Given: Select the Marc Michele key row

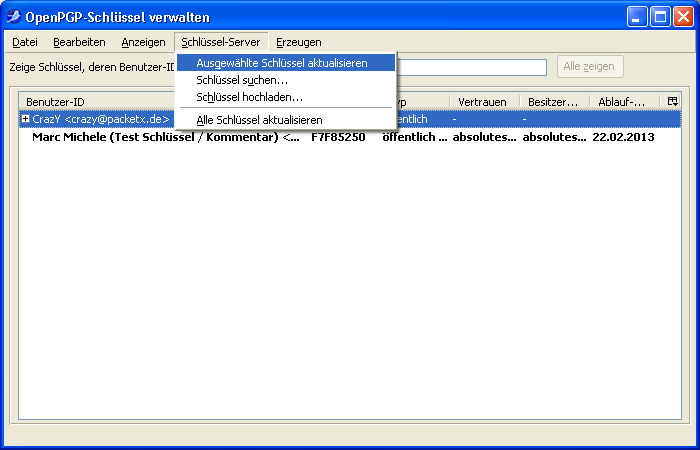Looking at the screenshot, I should 350,137.
